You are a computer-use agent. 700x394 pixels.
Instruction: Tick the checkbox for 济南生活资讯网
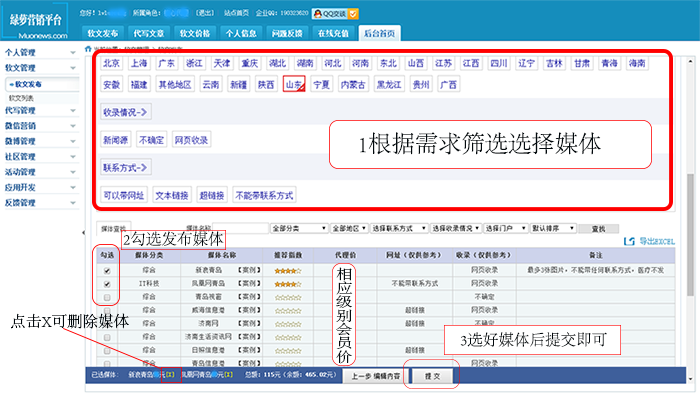107,337
